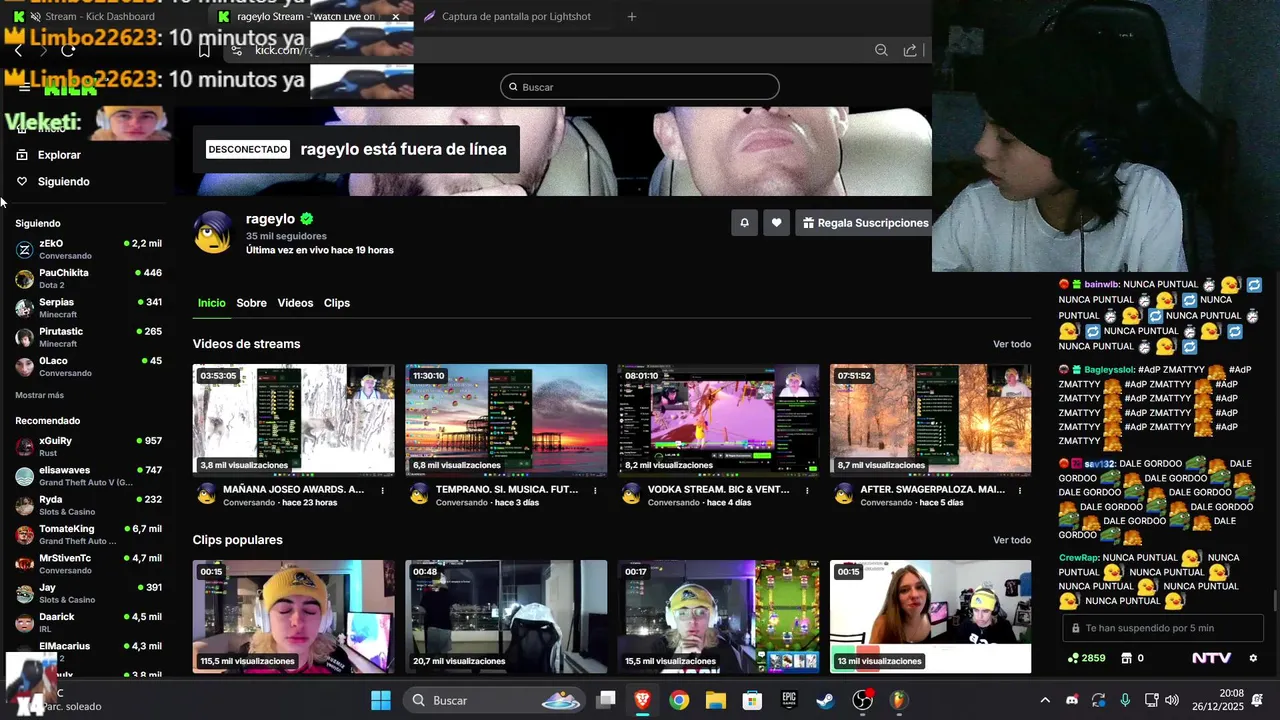Open options menu for VODKA STREAM video

point(807,491)
